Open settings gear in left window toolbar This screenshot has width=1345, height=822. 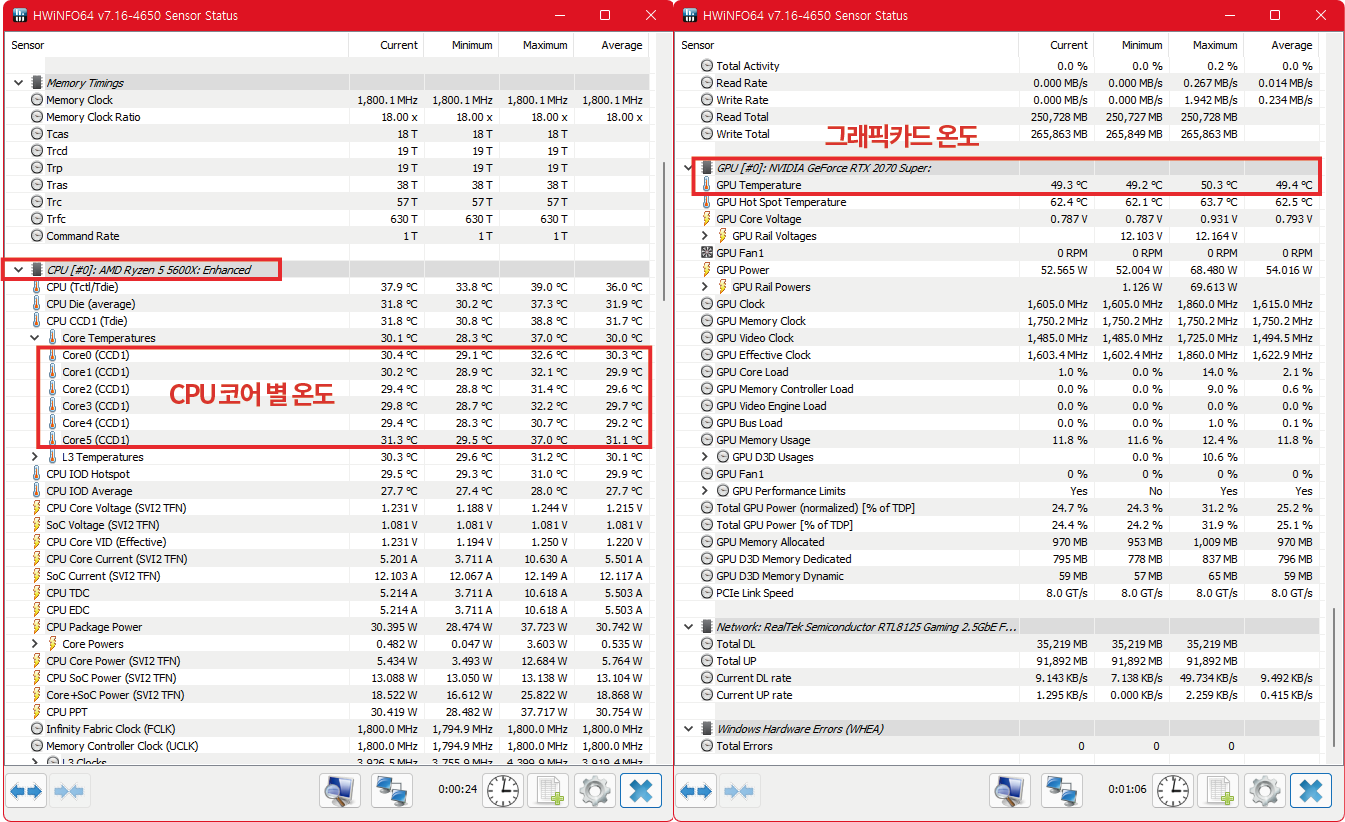(594, 791)
